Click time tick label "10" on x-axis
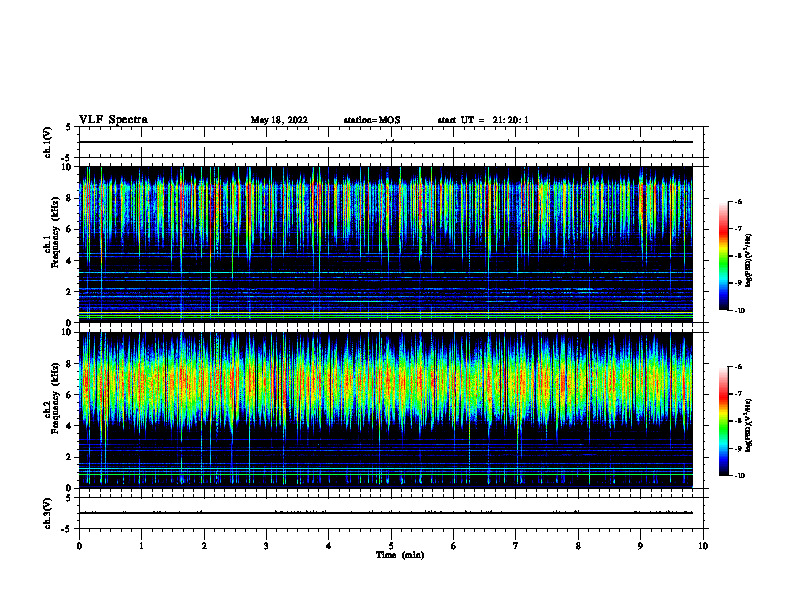The image size is (792, 612). click(x=703, y=546)
